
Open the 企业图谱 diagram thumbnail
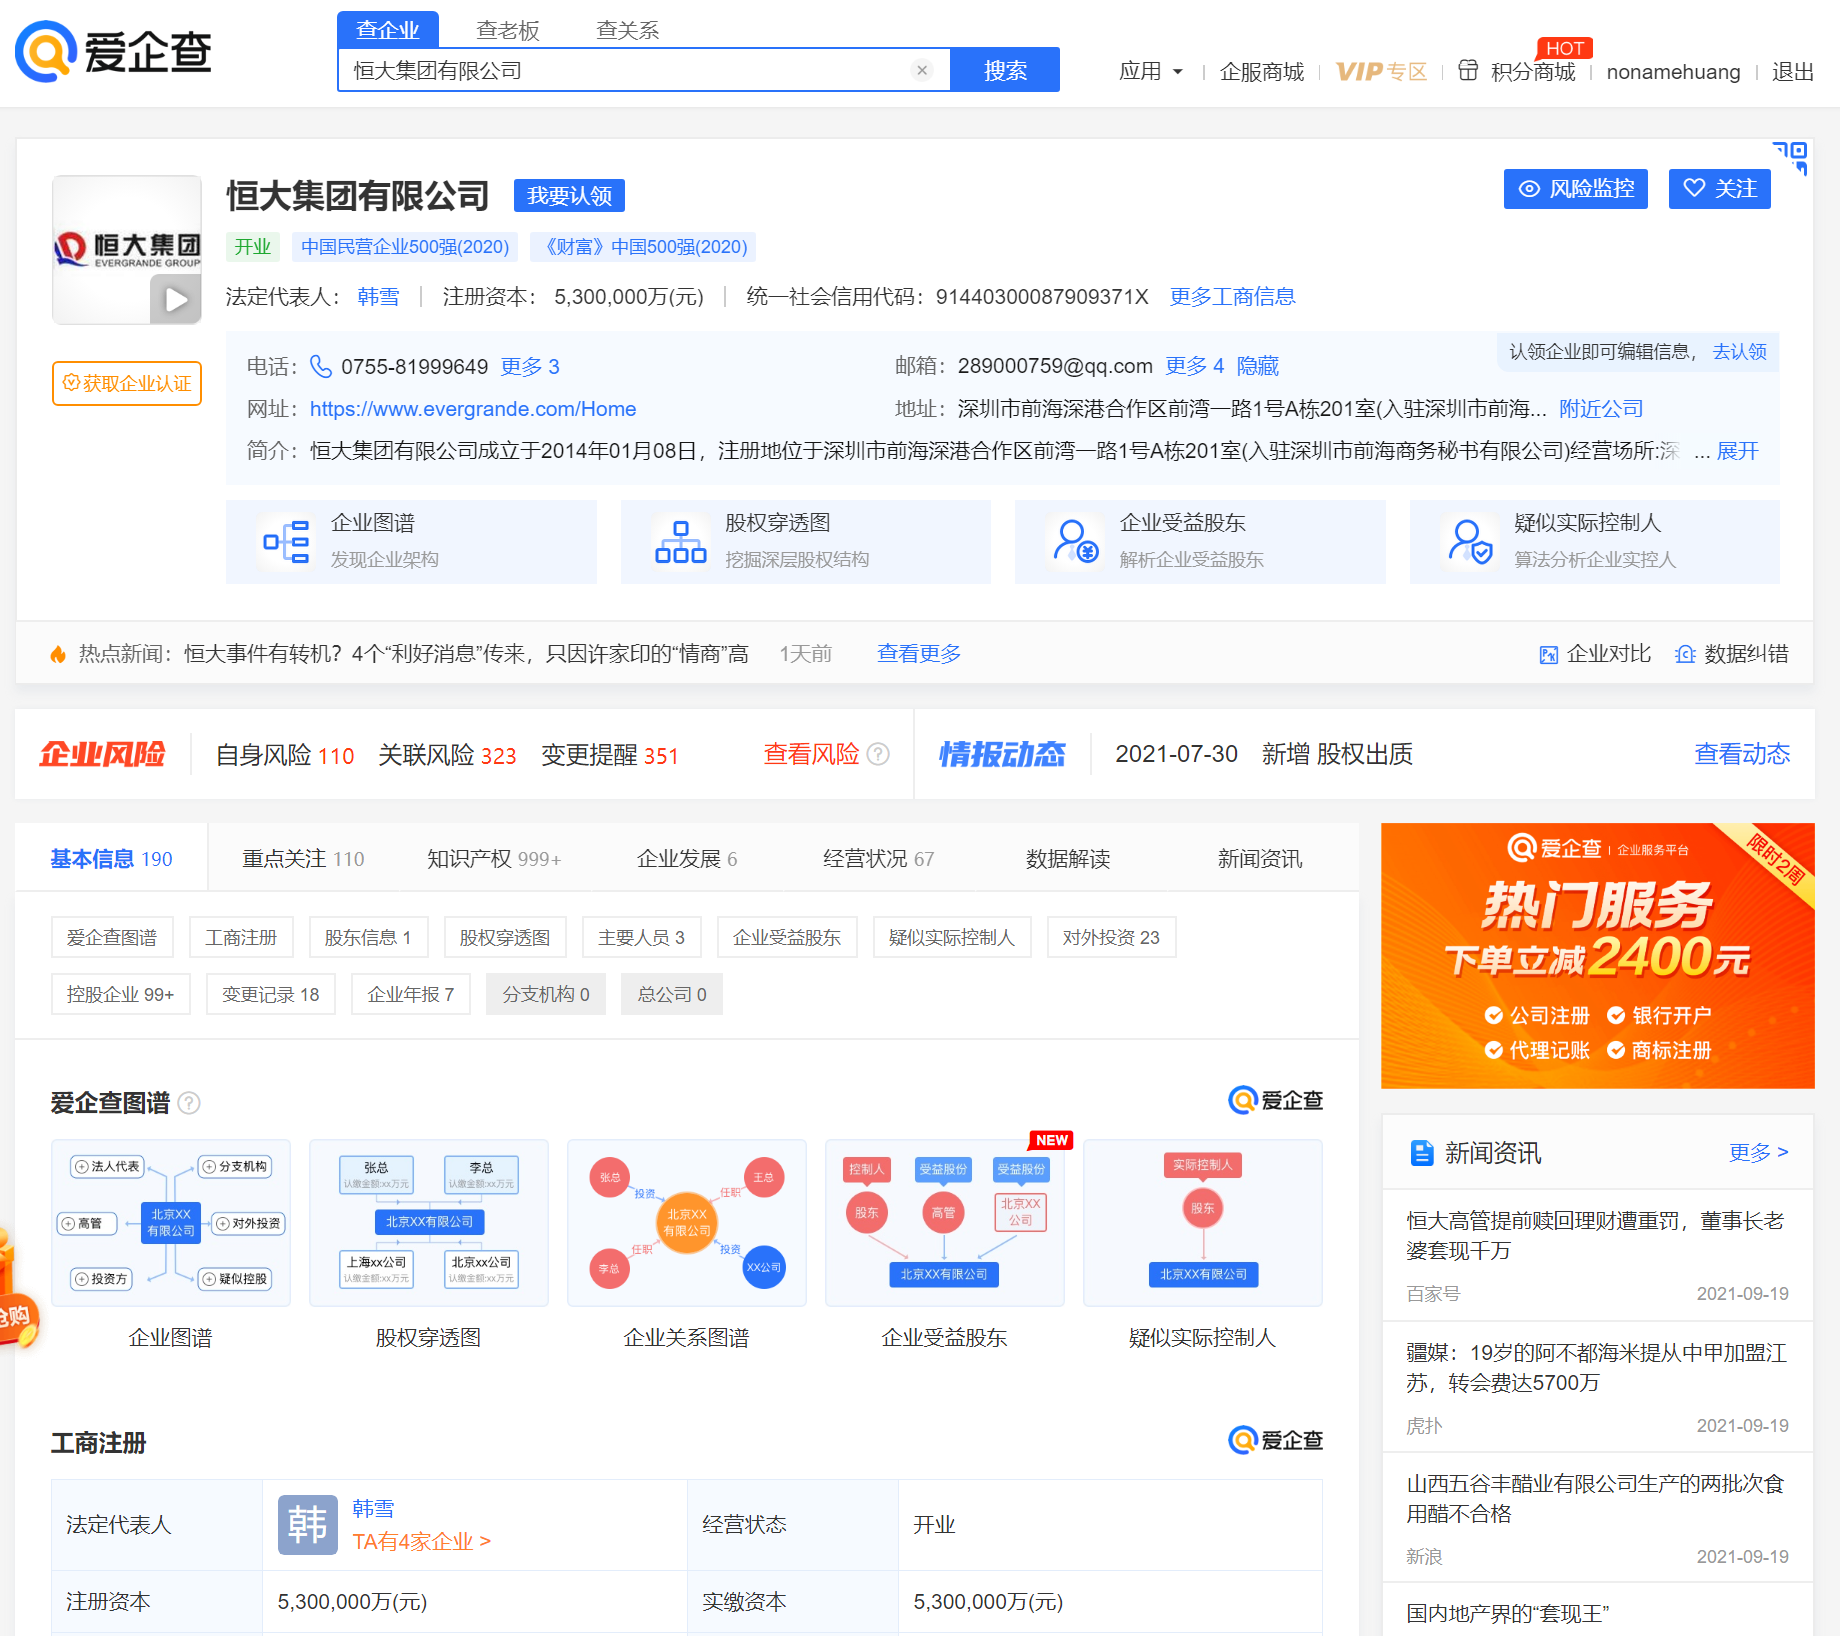point(171,1223)
